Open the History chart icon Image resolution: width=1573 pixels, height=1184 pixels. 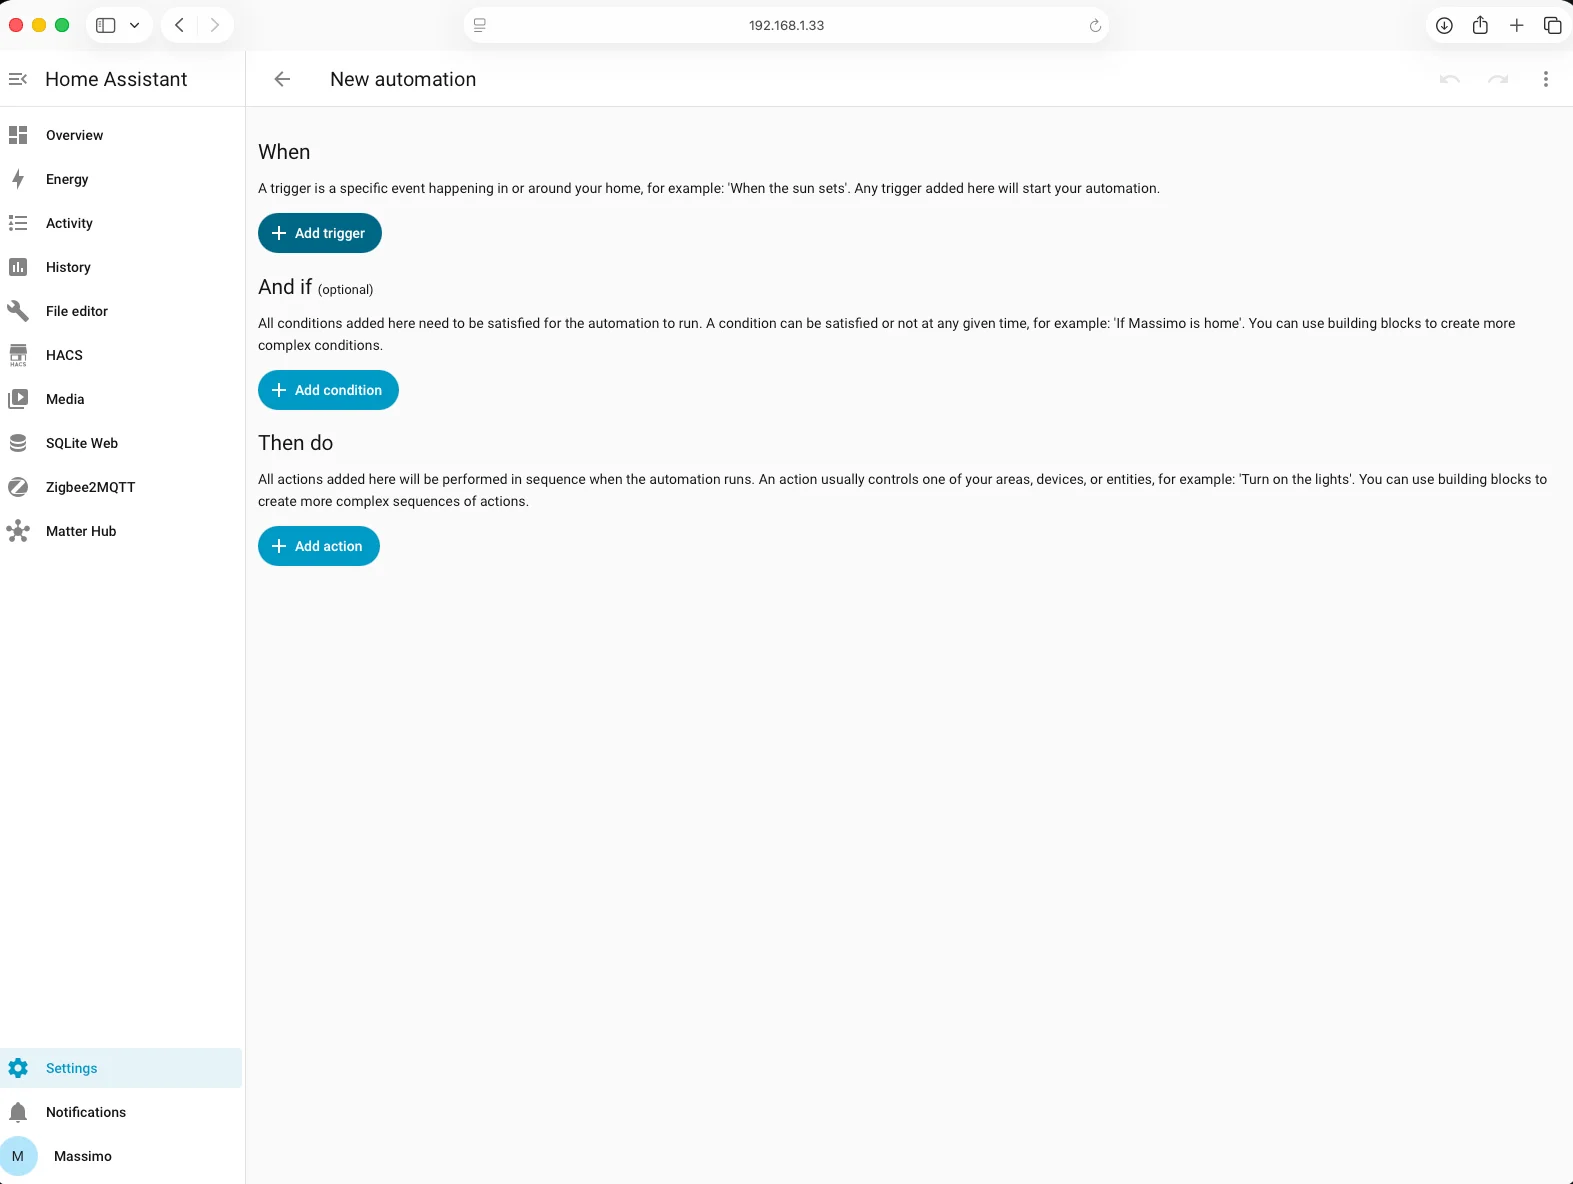point(18,267)
